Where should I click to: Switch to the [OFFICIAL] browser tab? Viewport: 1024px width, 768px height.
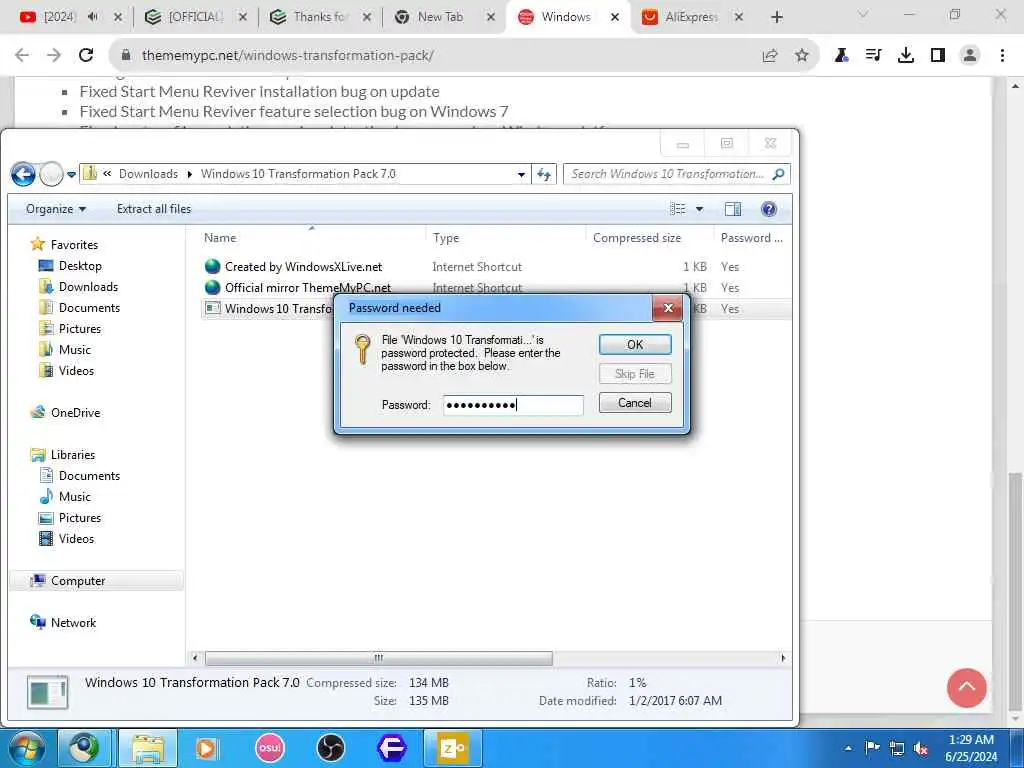195,17
